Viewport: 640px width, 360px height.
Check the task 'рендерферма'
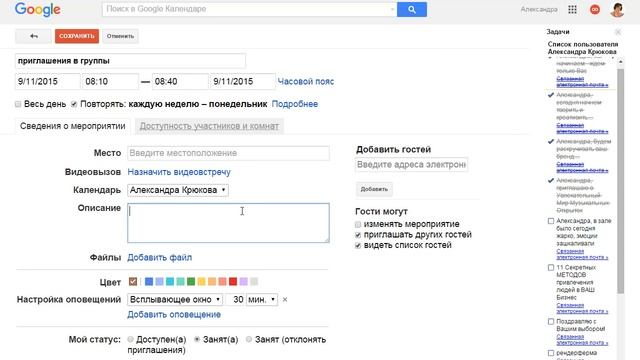551,353
